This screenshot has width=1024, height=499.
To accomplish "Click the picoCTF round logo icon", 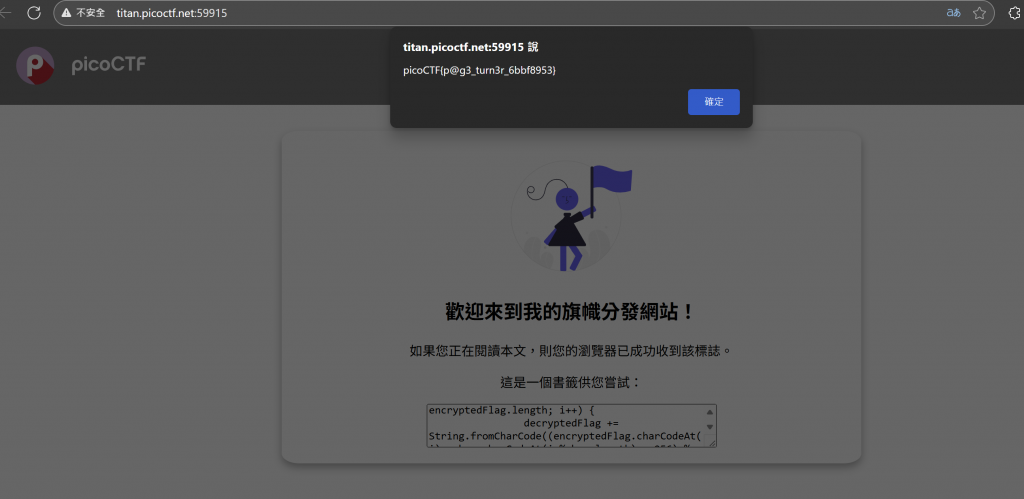I will [x=35, y=65].
